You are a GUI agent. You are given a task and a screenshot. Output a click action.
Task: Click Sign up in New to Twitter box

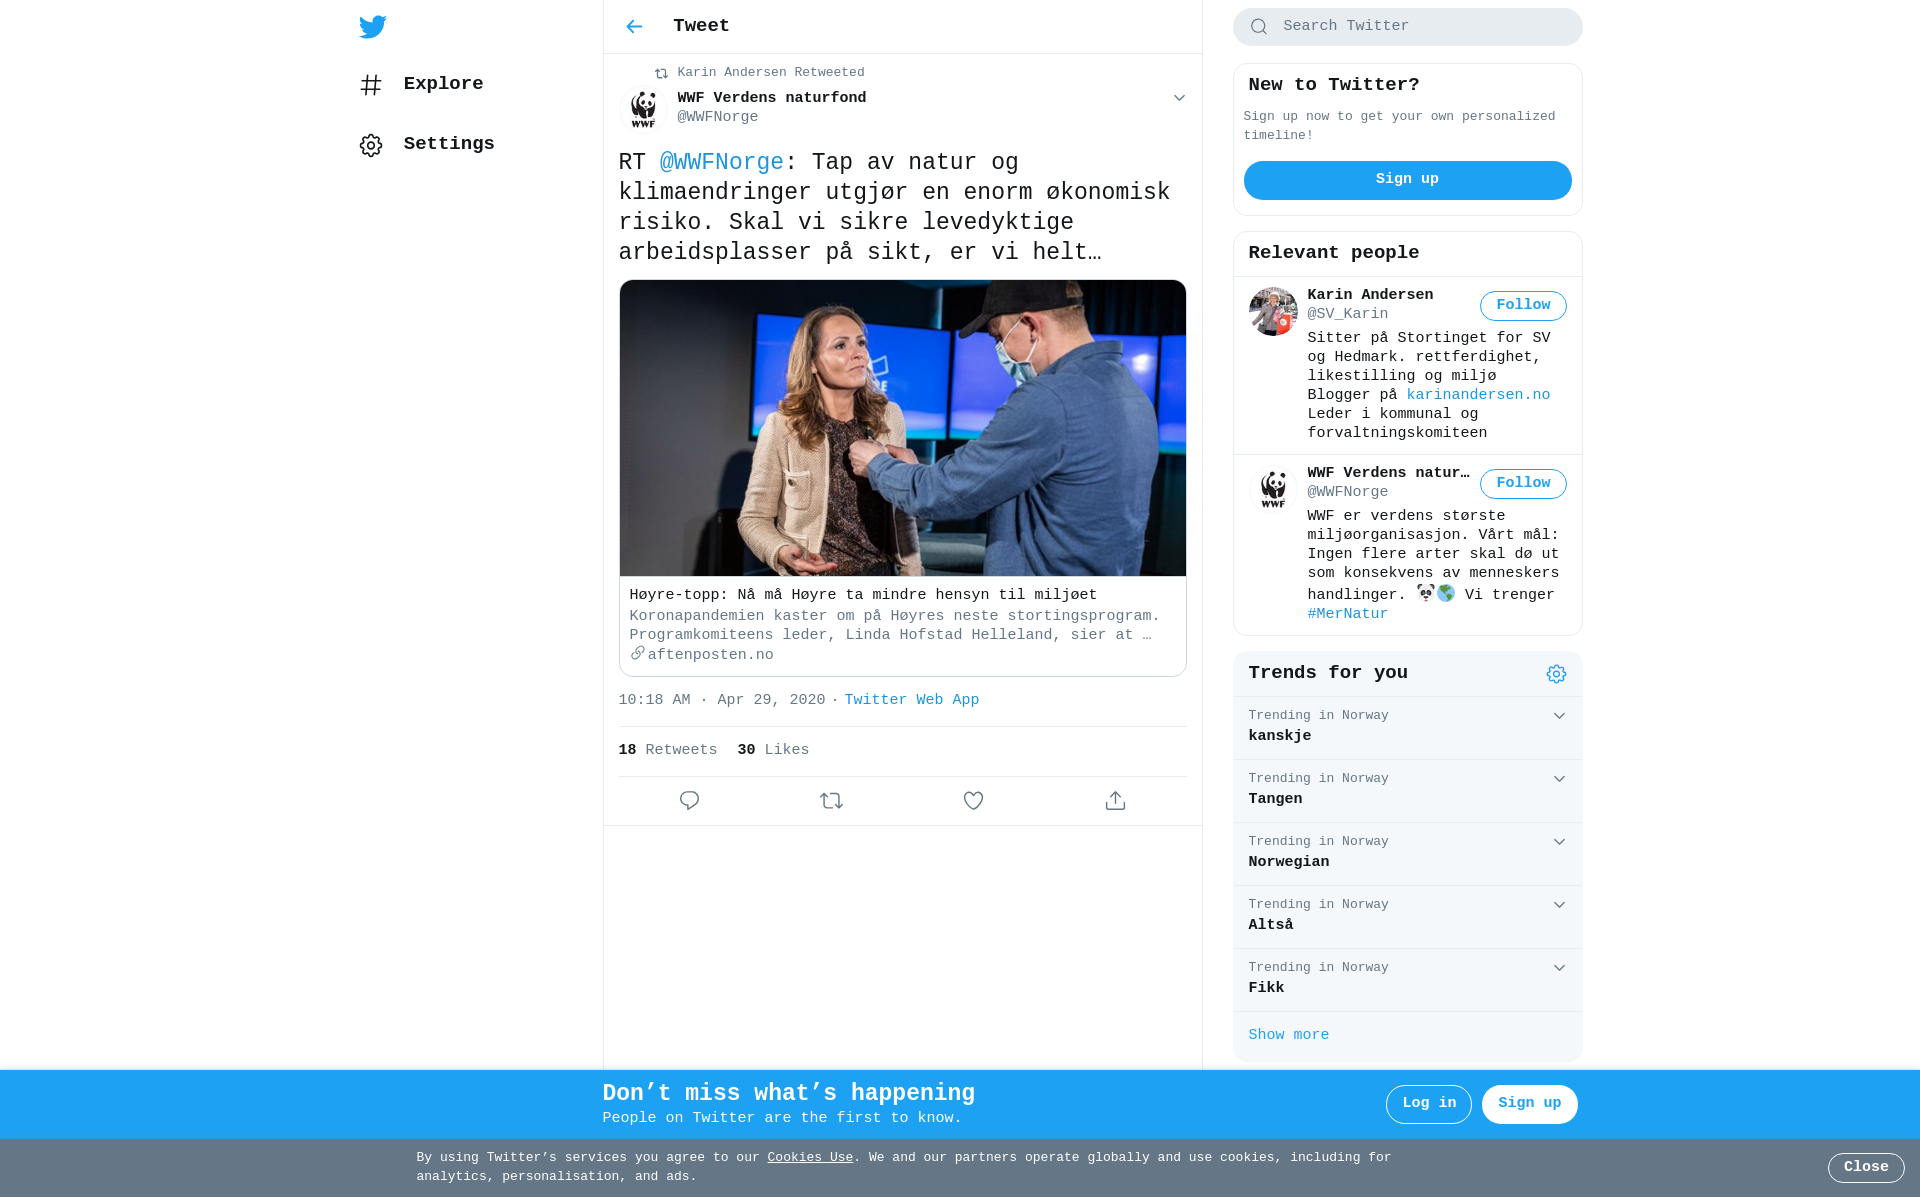(1407, 180)
